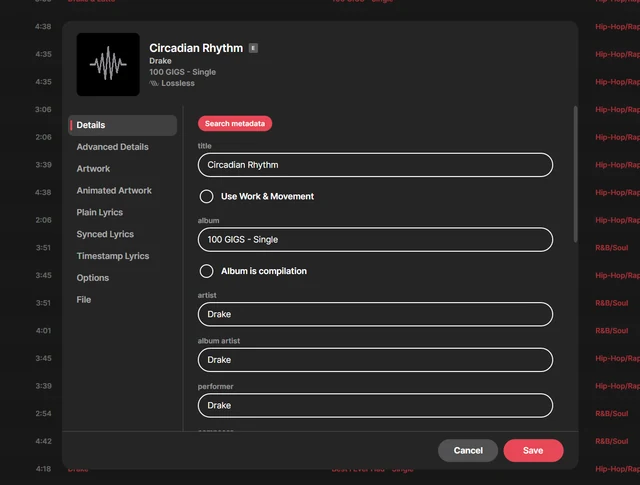The height and width of the screenshot is (485, 640).
Task: Open Plain Lyrics section
Action: coord(100,212)
